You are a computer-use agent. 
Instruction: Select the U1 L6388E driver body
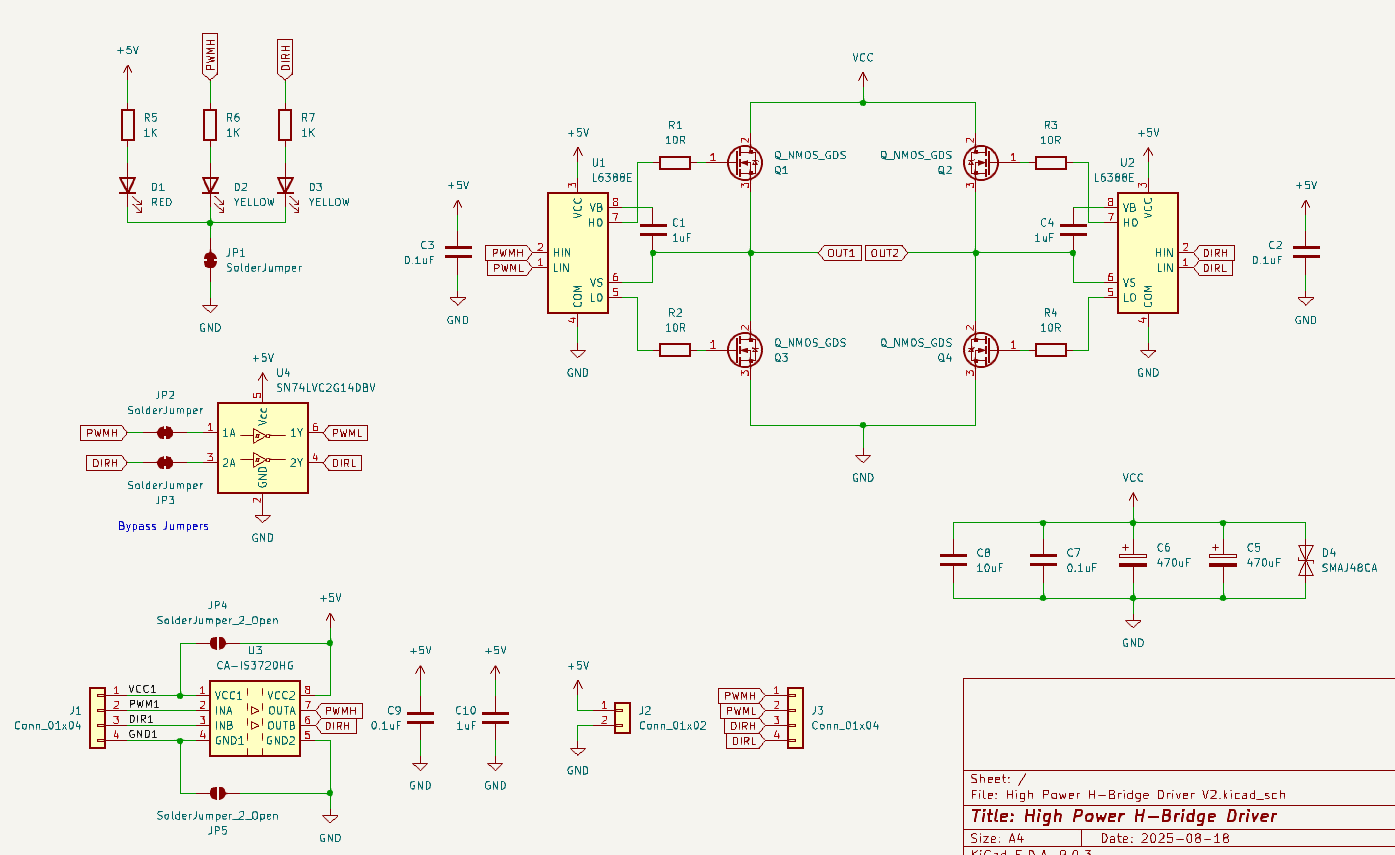coord(578,253)
